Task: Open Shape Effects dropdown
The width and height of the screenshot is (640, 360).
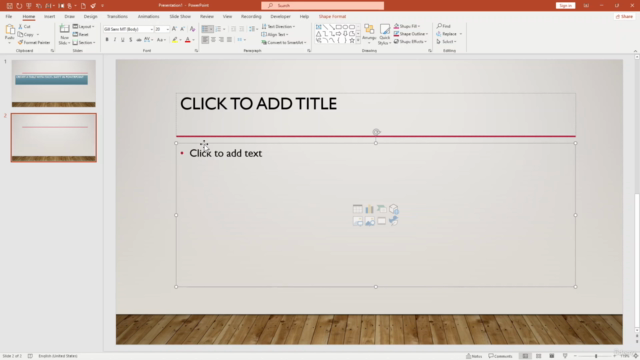Action: coord(410,42)
